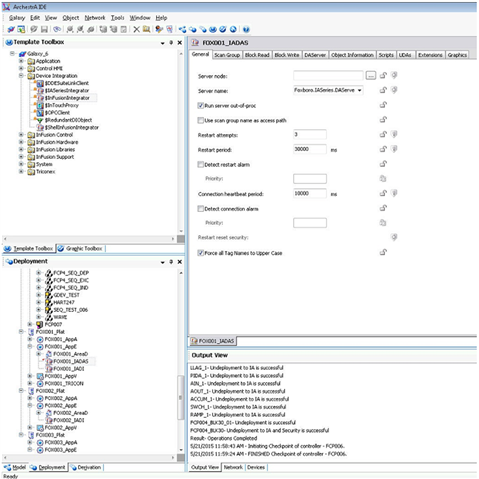Switch to Graphic Toolbox tab

coord(81,249)
